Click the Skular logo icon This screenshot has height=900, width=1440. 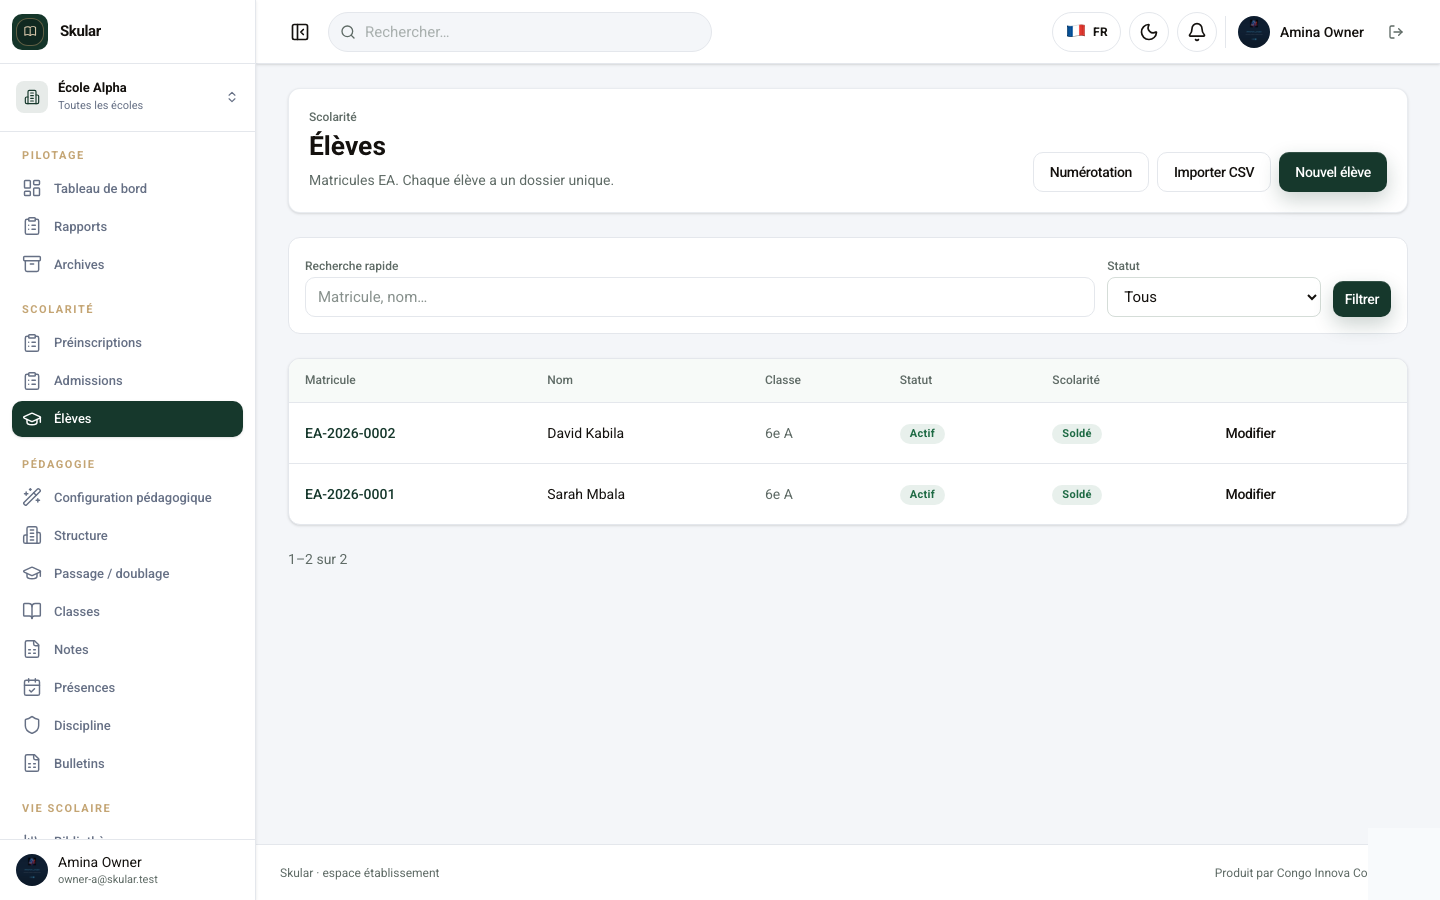[x=30, y=32]
